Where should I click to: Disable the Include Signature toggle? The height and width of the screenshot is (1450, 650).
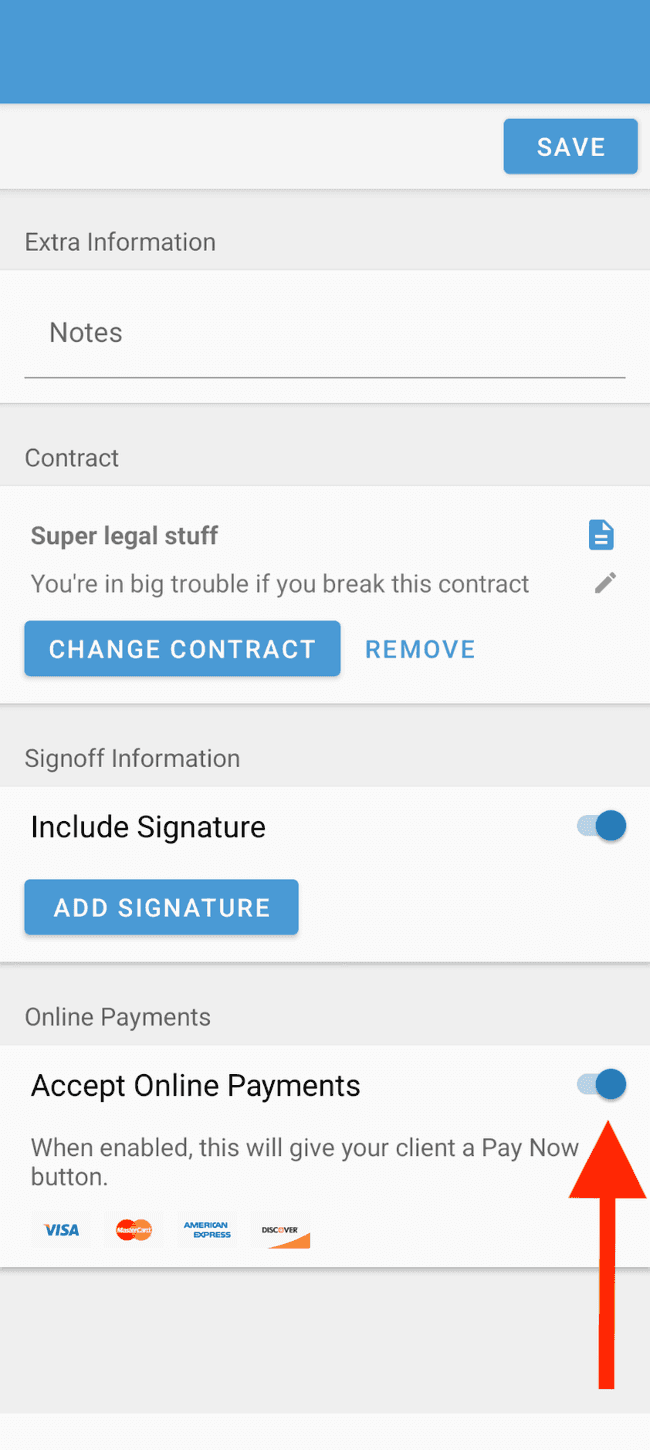tap(598, 825)
